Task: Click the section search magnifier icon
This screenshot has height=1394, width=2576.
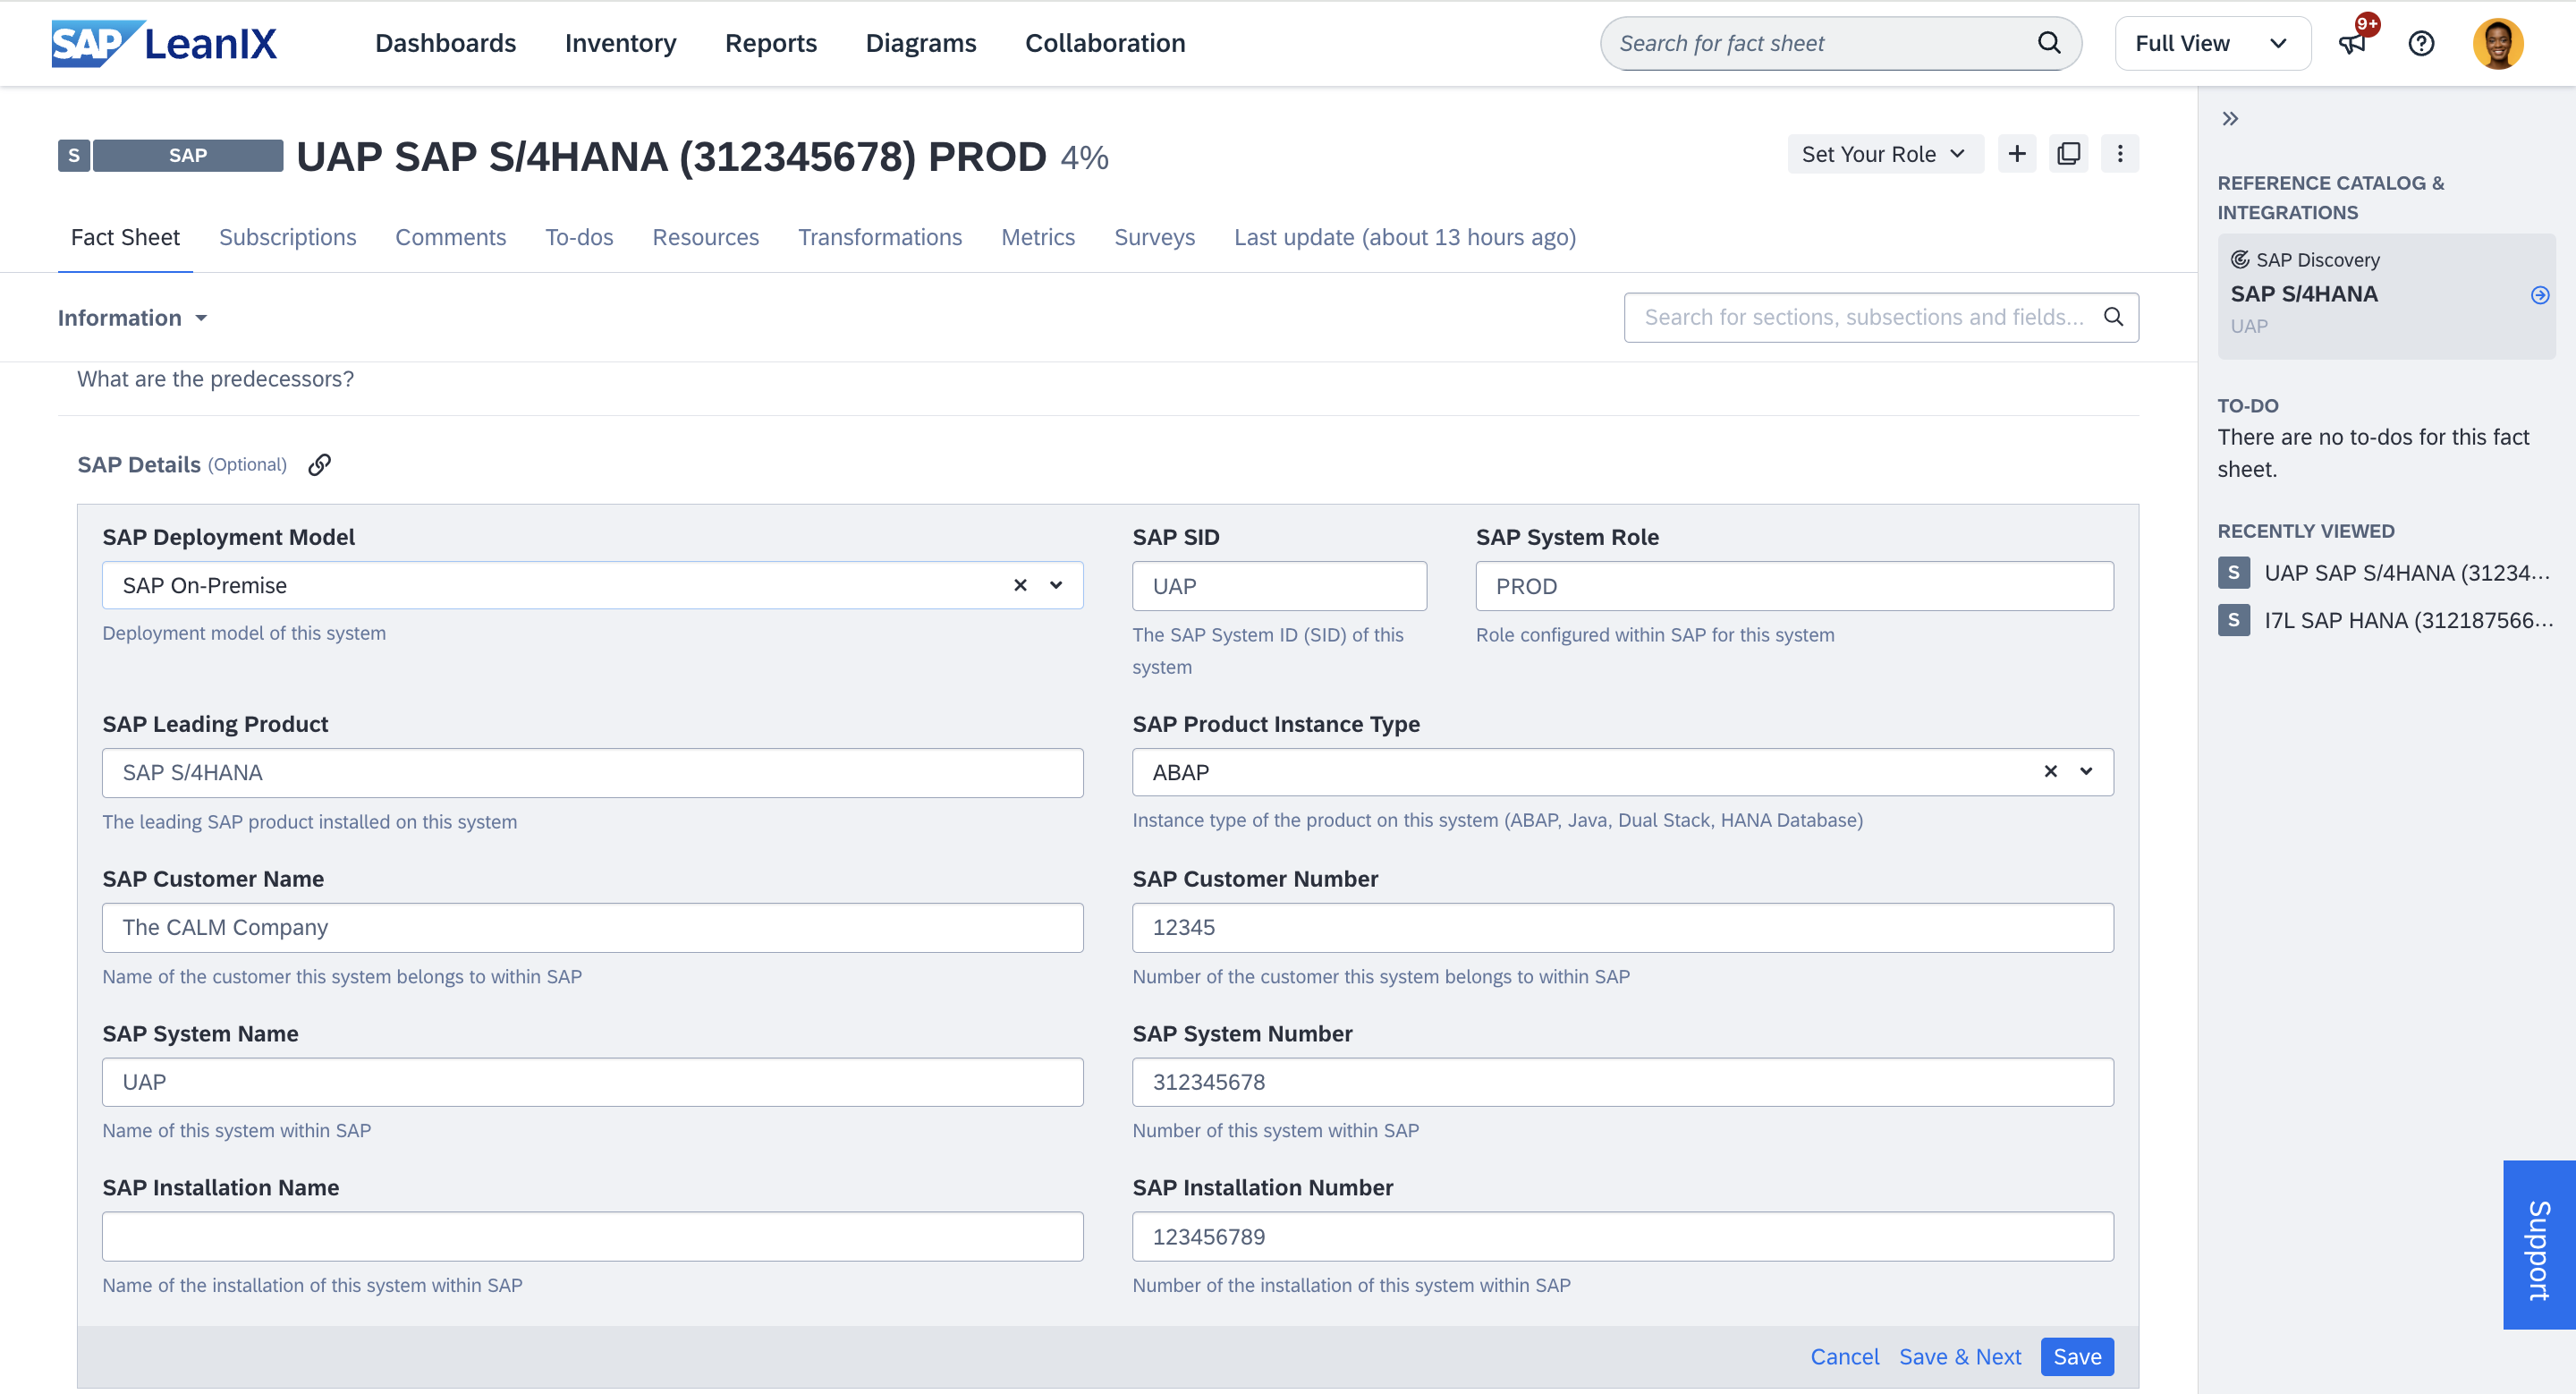Action: (2113, 317)
